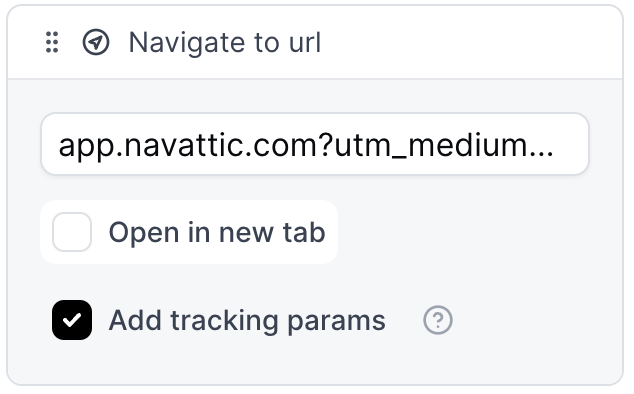This screenshot has height=394, width=634.
Task: Show help for Add tracking params
Action: tap(438, 320)
